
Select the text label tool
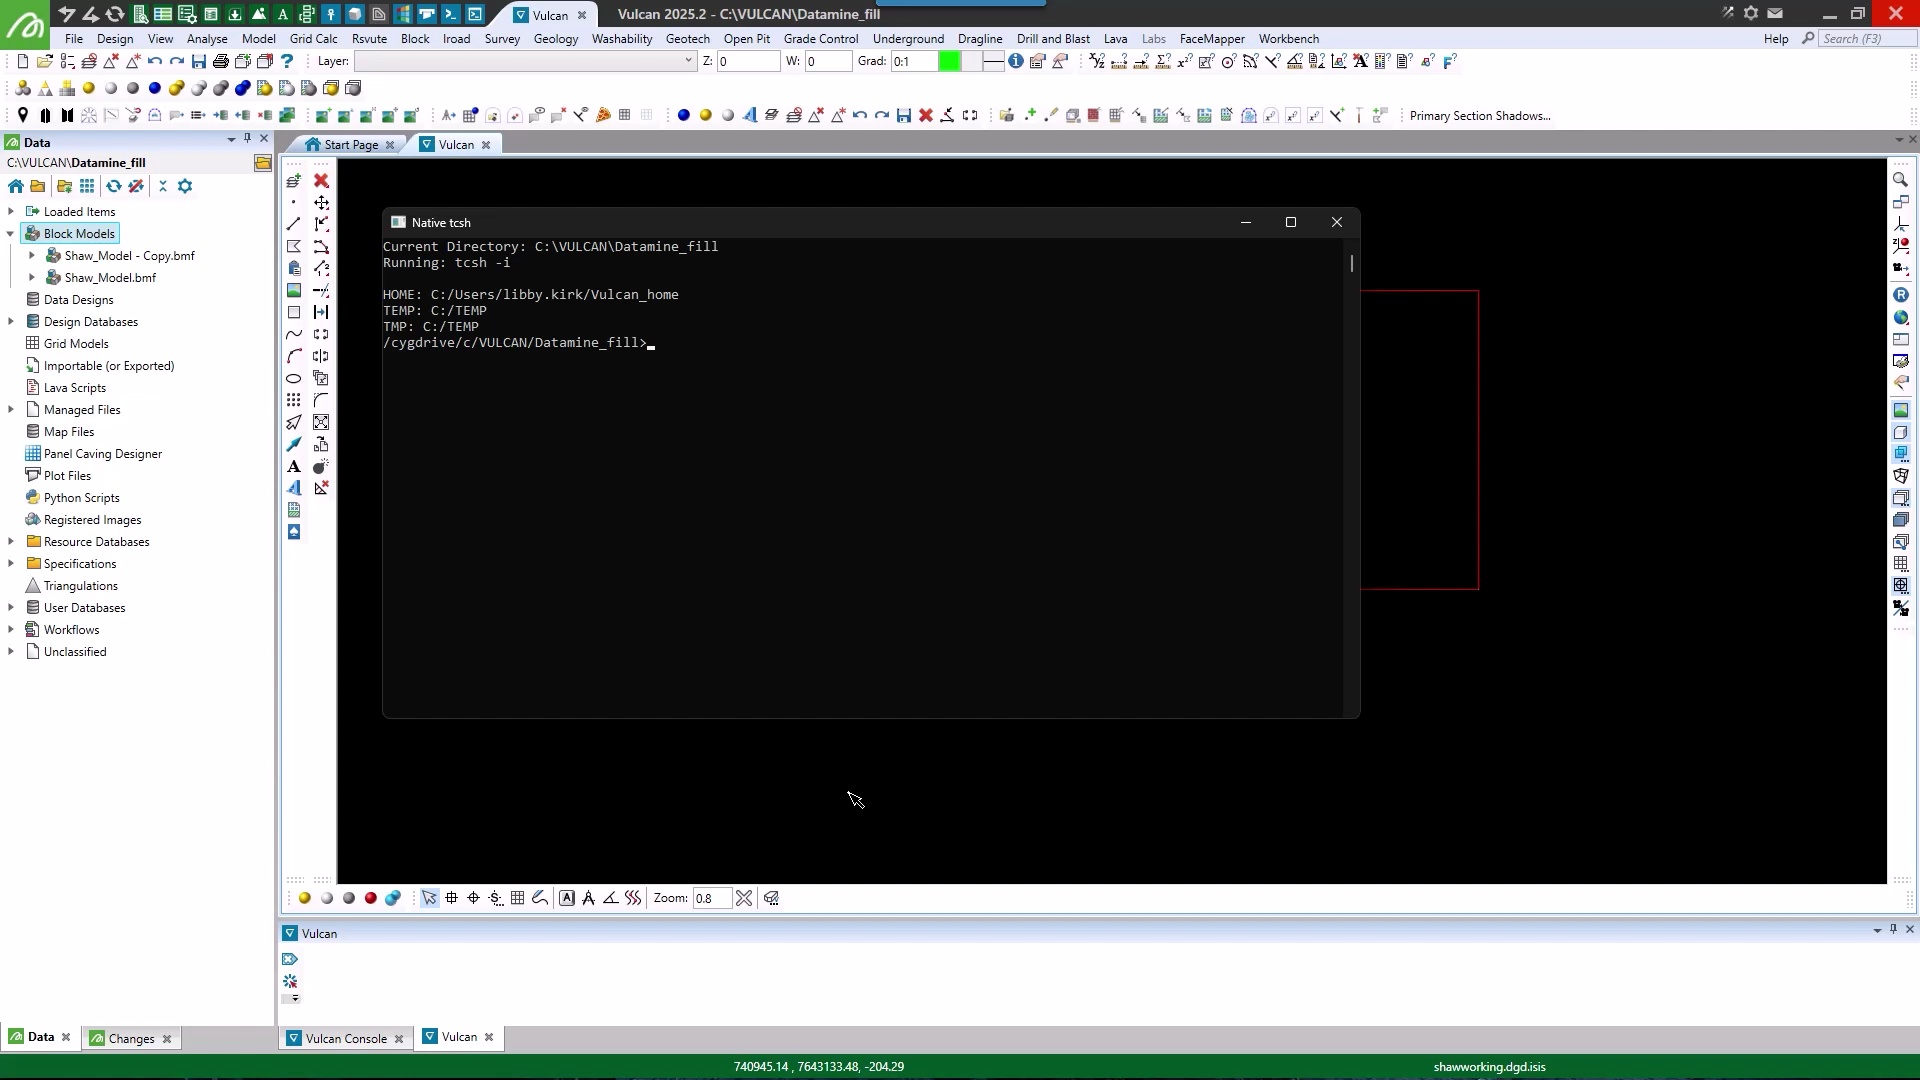pyautogui.click(x=294, y=467)
